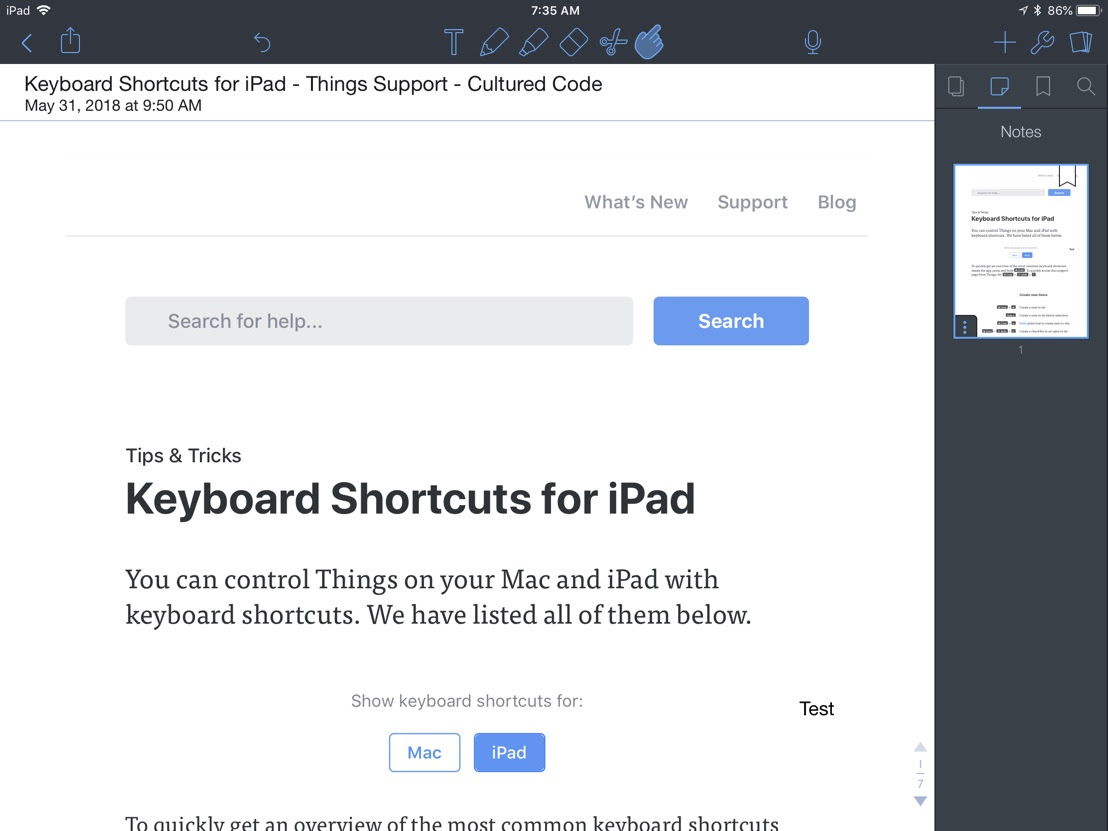
Task: Open the three-dot menu on thumbnail
Action: click(x=965, y=327)
